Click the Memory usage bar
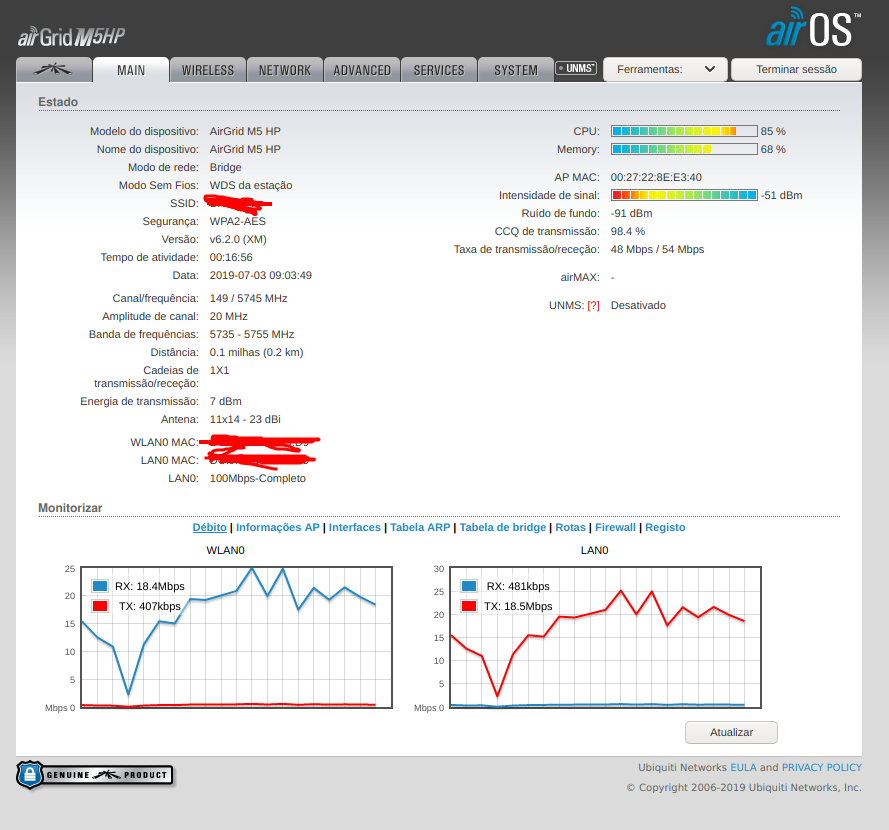 click(x=684, y=149)
